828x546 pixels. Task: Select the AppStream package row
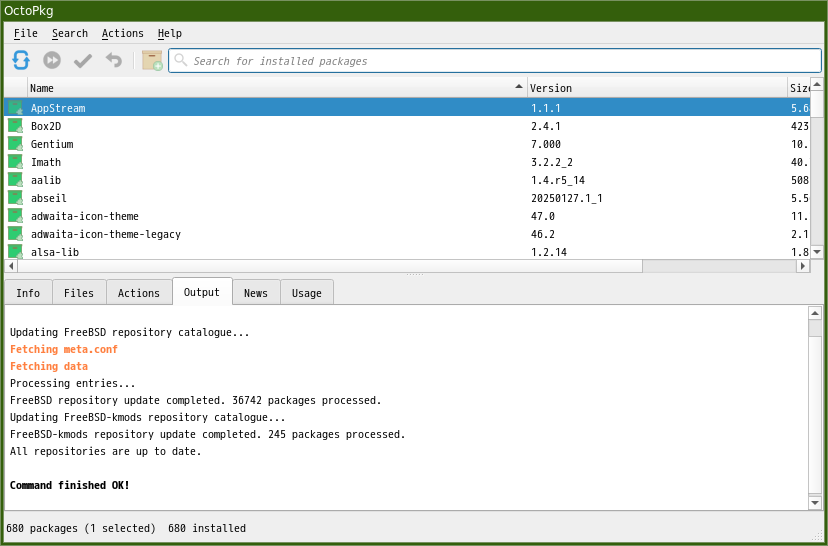pos(407,108)
